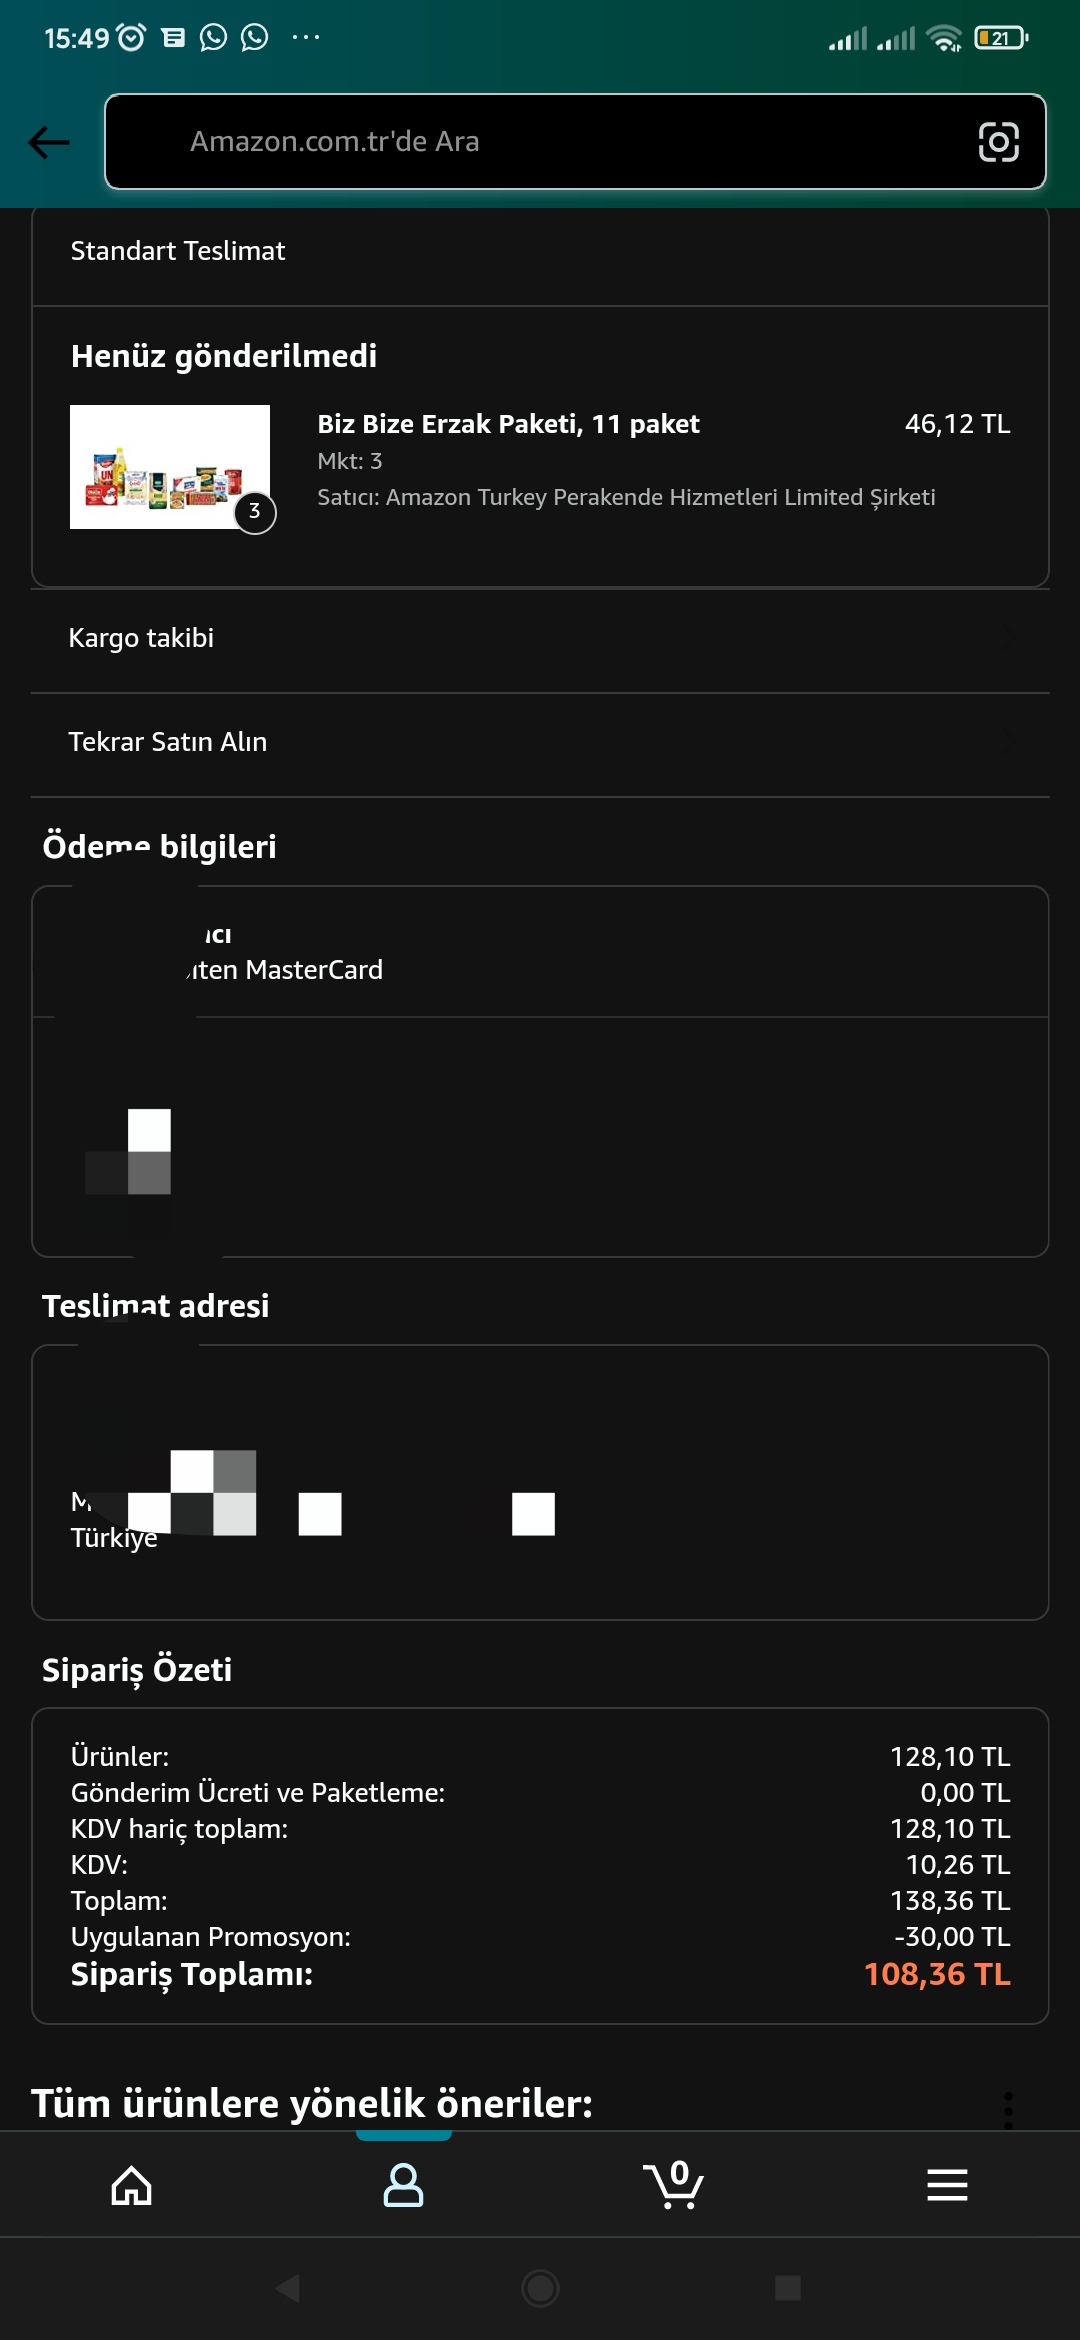Open camera lens search icon
The width and height of the screenshot is (1080, 2340).
click(998, 142)
